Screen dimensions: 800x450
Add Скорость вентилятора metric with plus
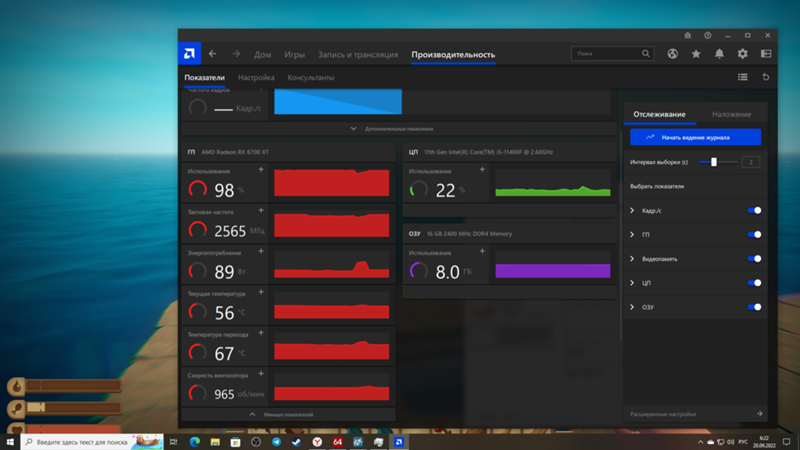[261, 373]
